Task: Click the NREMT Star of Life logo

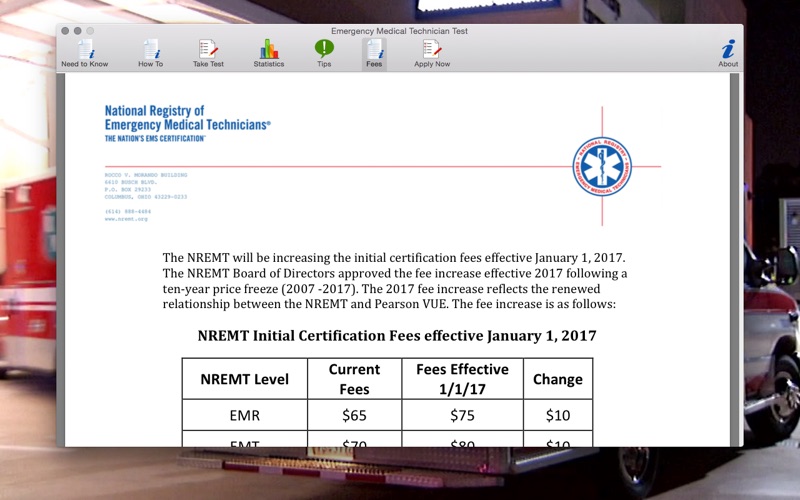Action: (602, 166)
